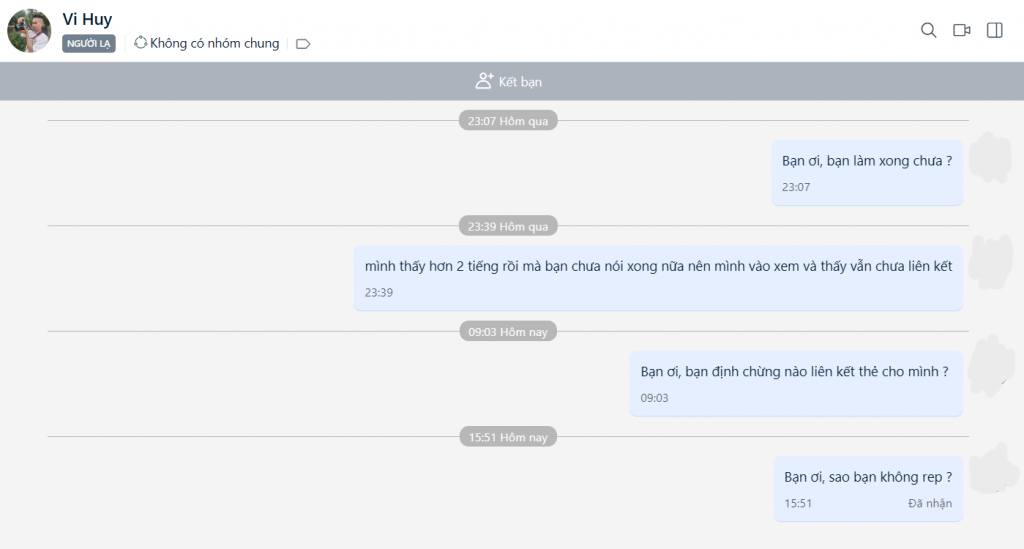1024x549 pixels.
Task: Click the 09:03 Hôm nay date separator
Action: (x=508, y=331)
